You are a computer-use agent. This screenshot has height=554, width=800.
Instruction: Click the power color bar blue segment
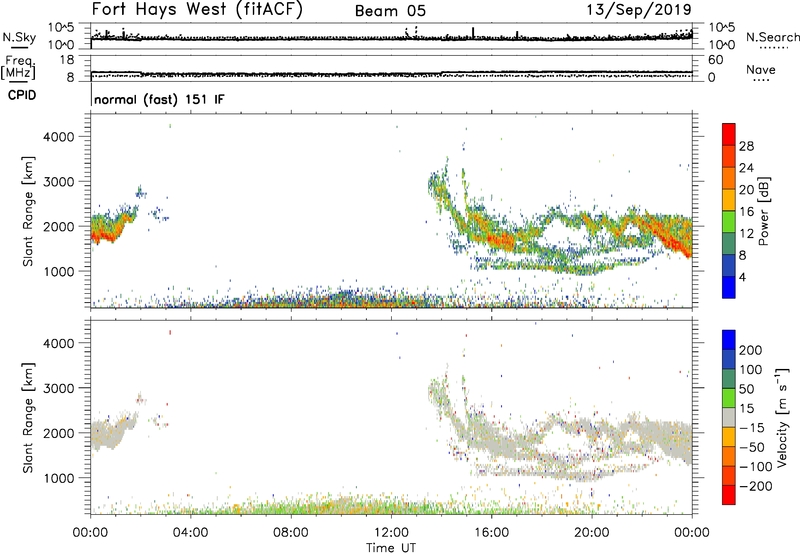click(729, 287)
